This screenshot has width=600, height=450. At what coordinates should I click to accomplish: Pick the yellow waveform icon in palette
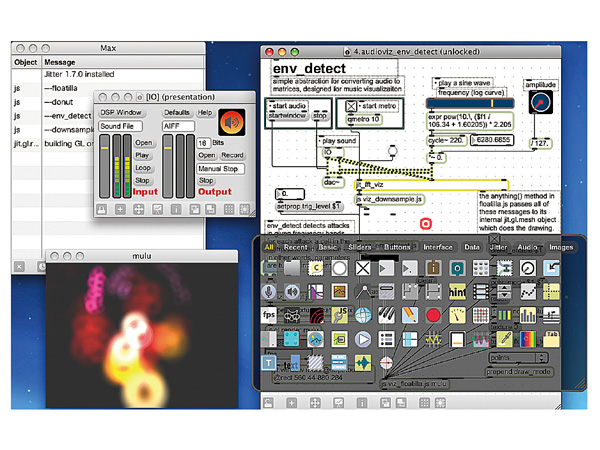point(363,363)
